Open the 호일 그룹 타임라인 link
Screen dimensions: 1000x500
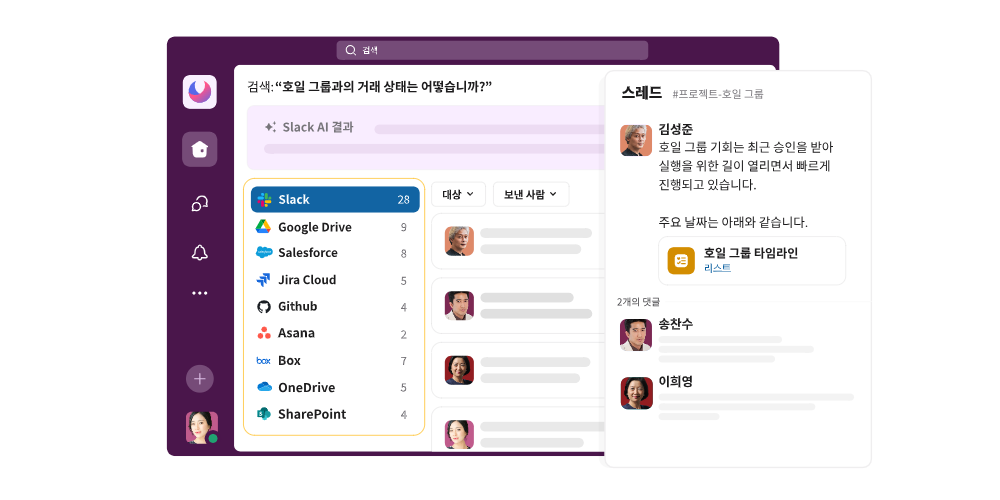tap(750, 253)
